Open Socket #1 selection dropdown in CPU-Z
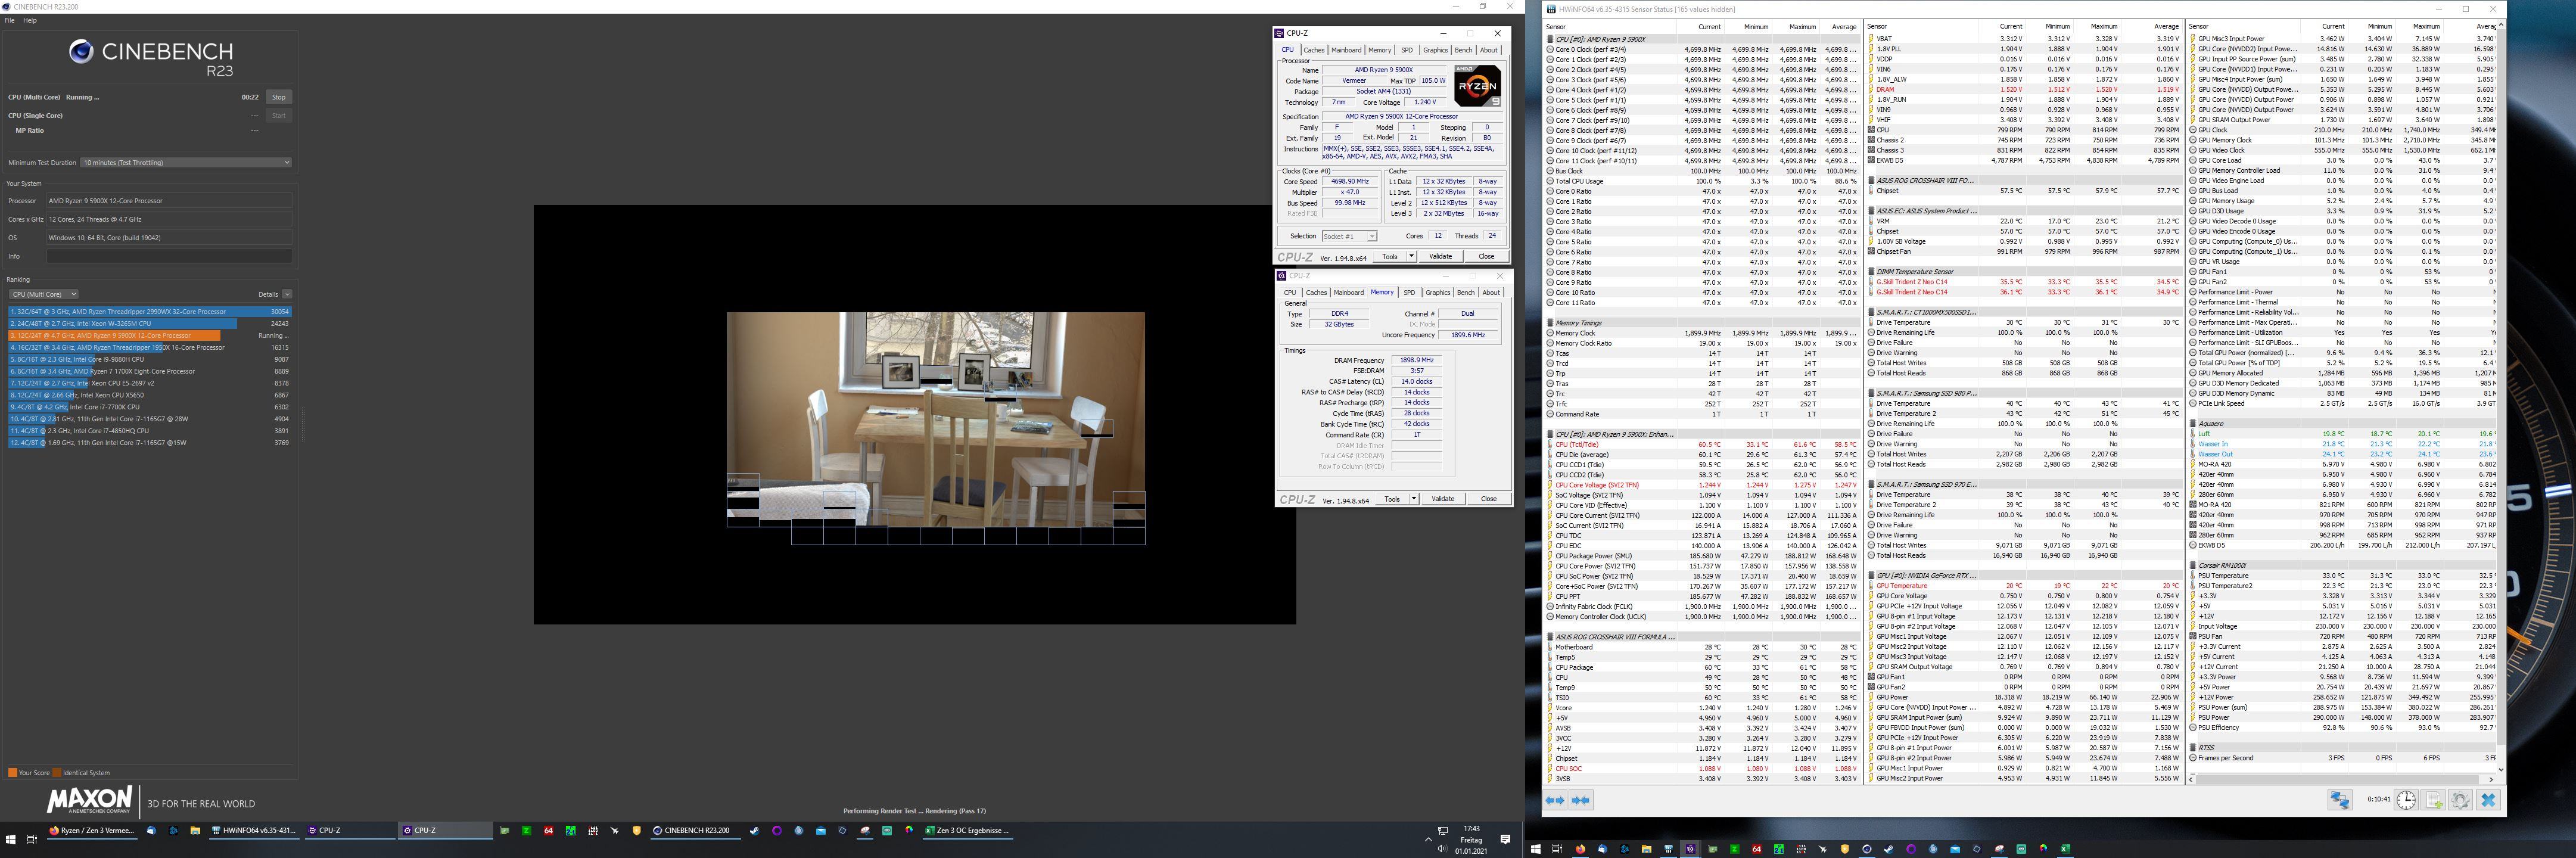Image resolution: width=2576 pixels, height=858 pixels. coord(1349,236)
